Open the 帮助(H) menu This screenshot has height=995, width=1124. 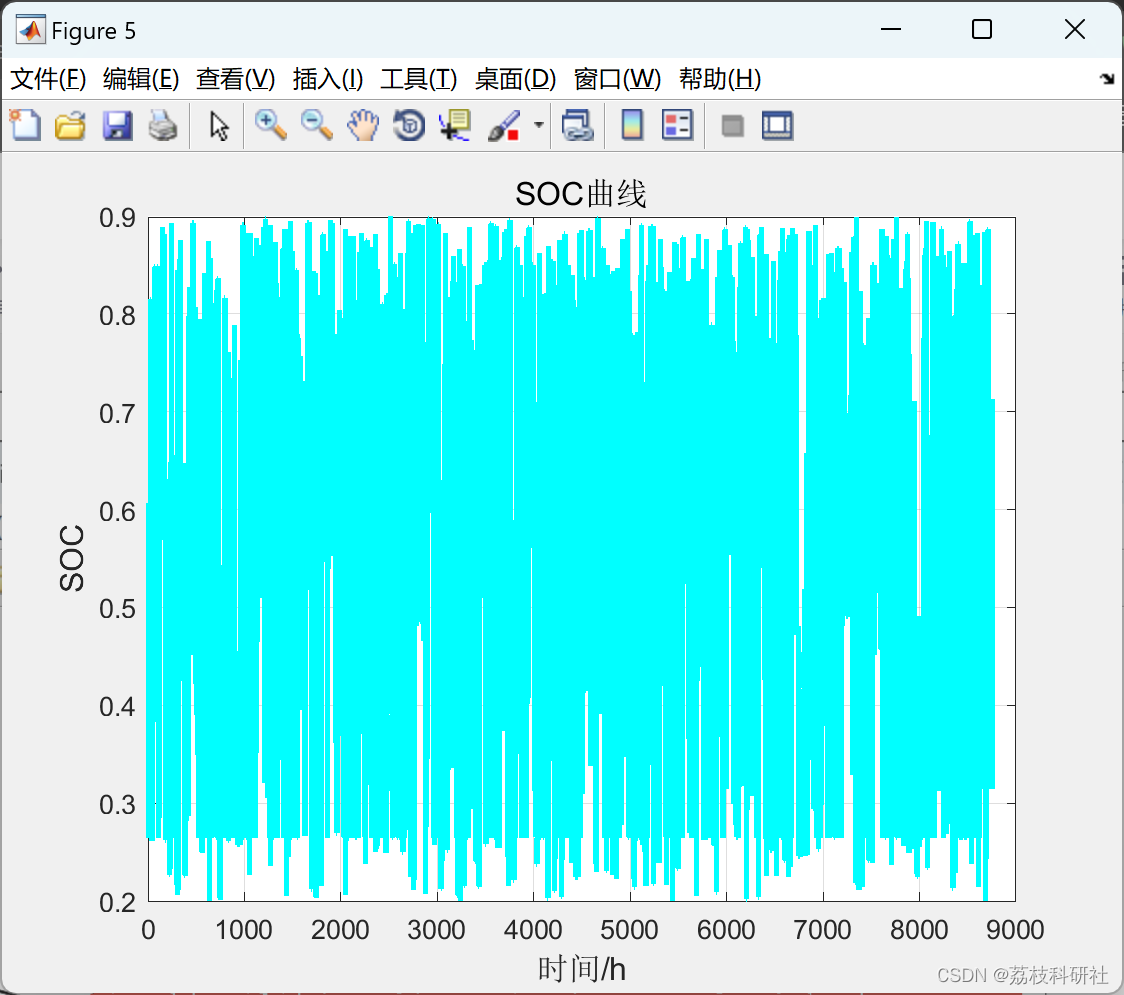point(720,79)
